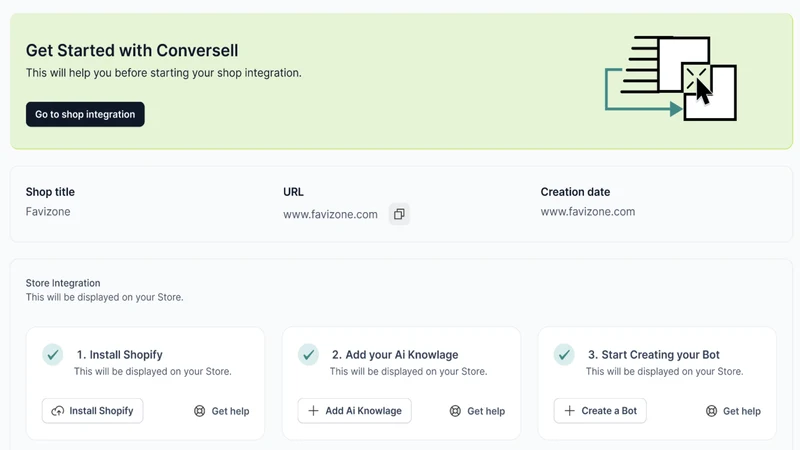Click the Go to shop integration button

(85, 114)
